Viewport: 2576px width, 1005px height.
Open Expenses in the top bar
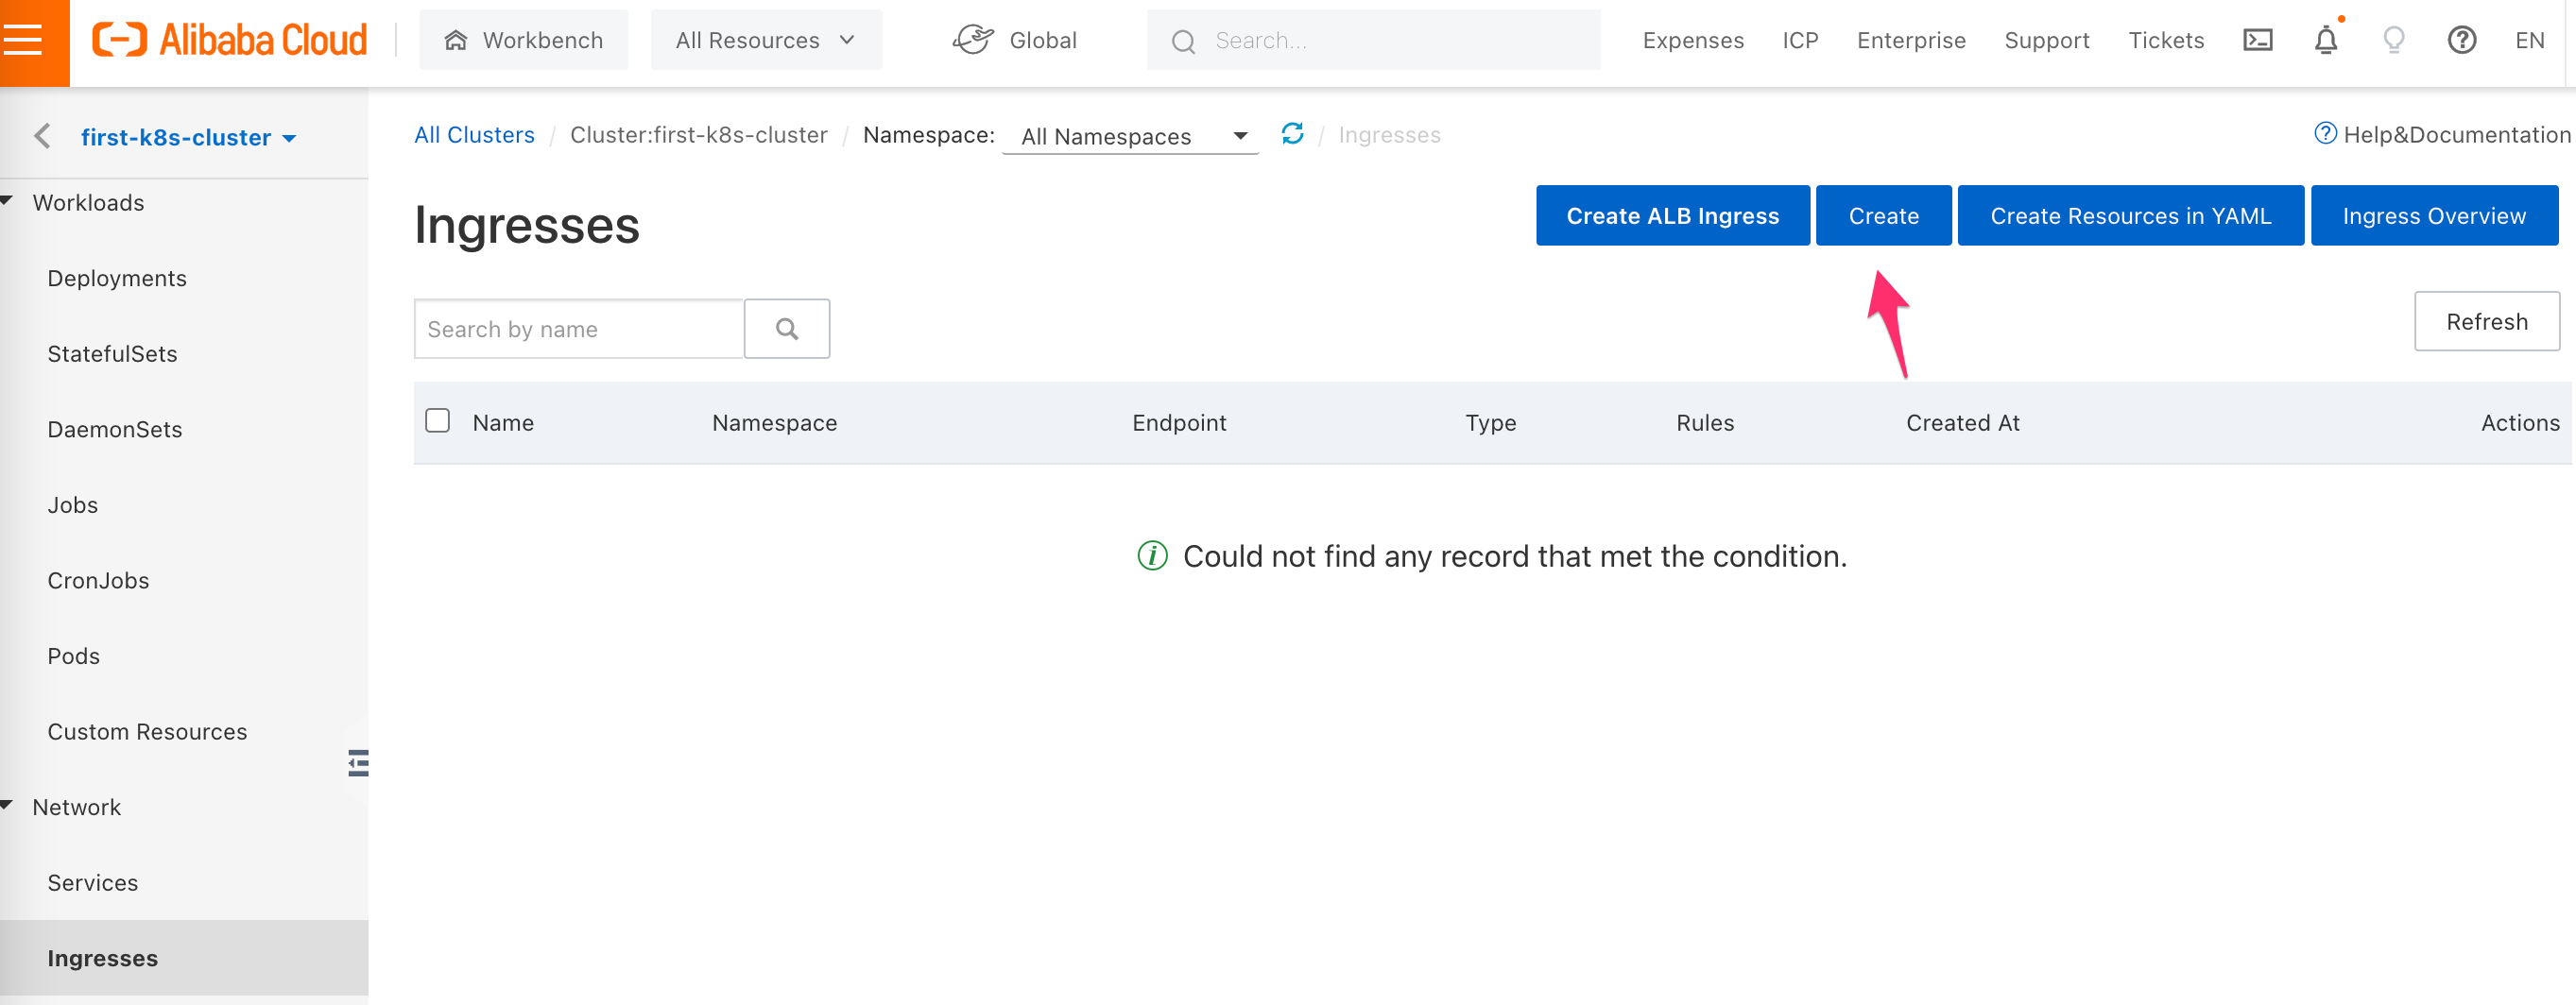tap(1693, 40)
